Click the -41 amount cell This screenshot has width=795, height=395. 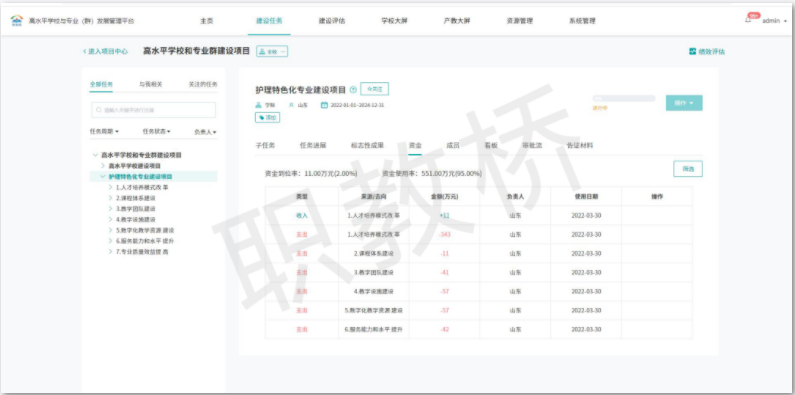[445, 272]
